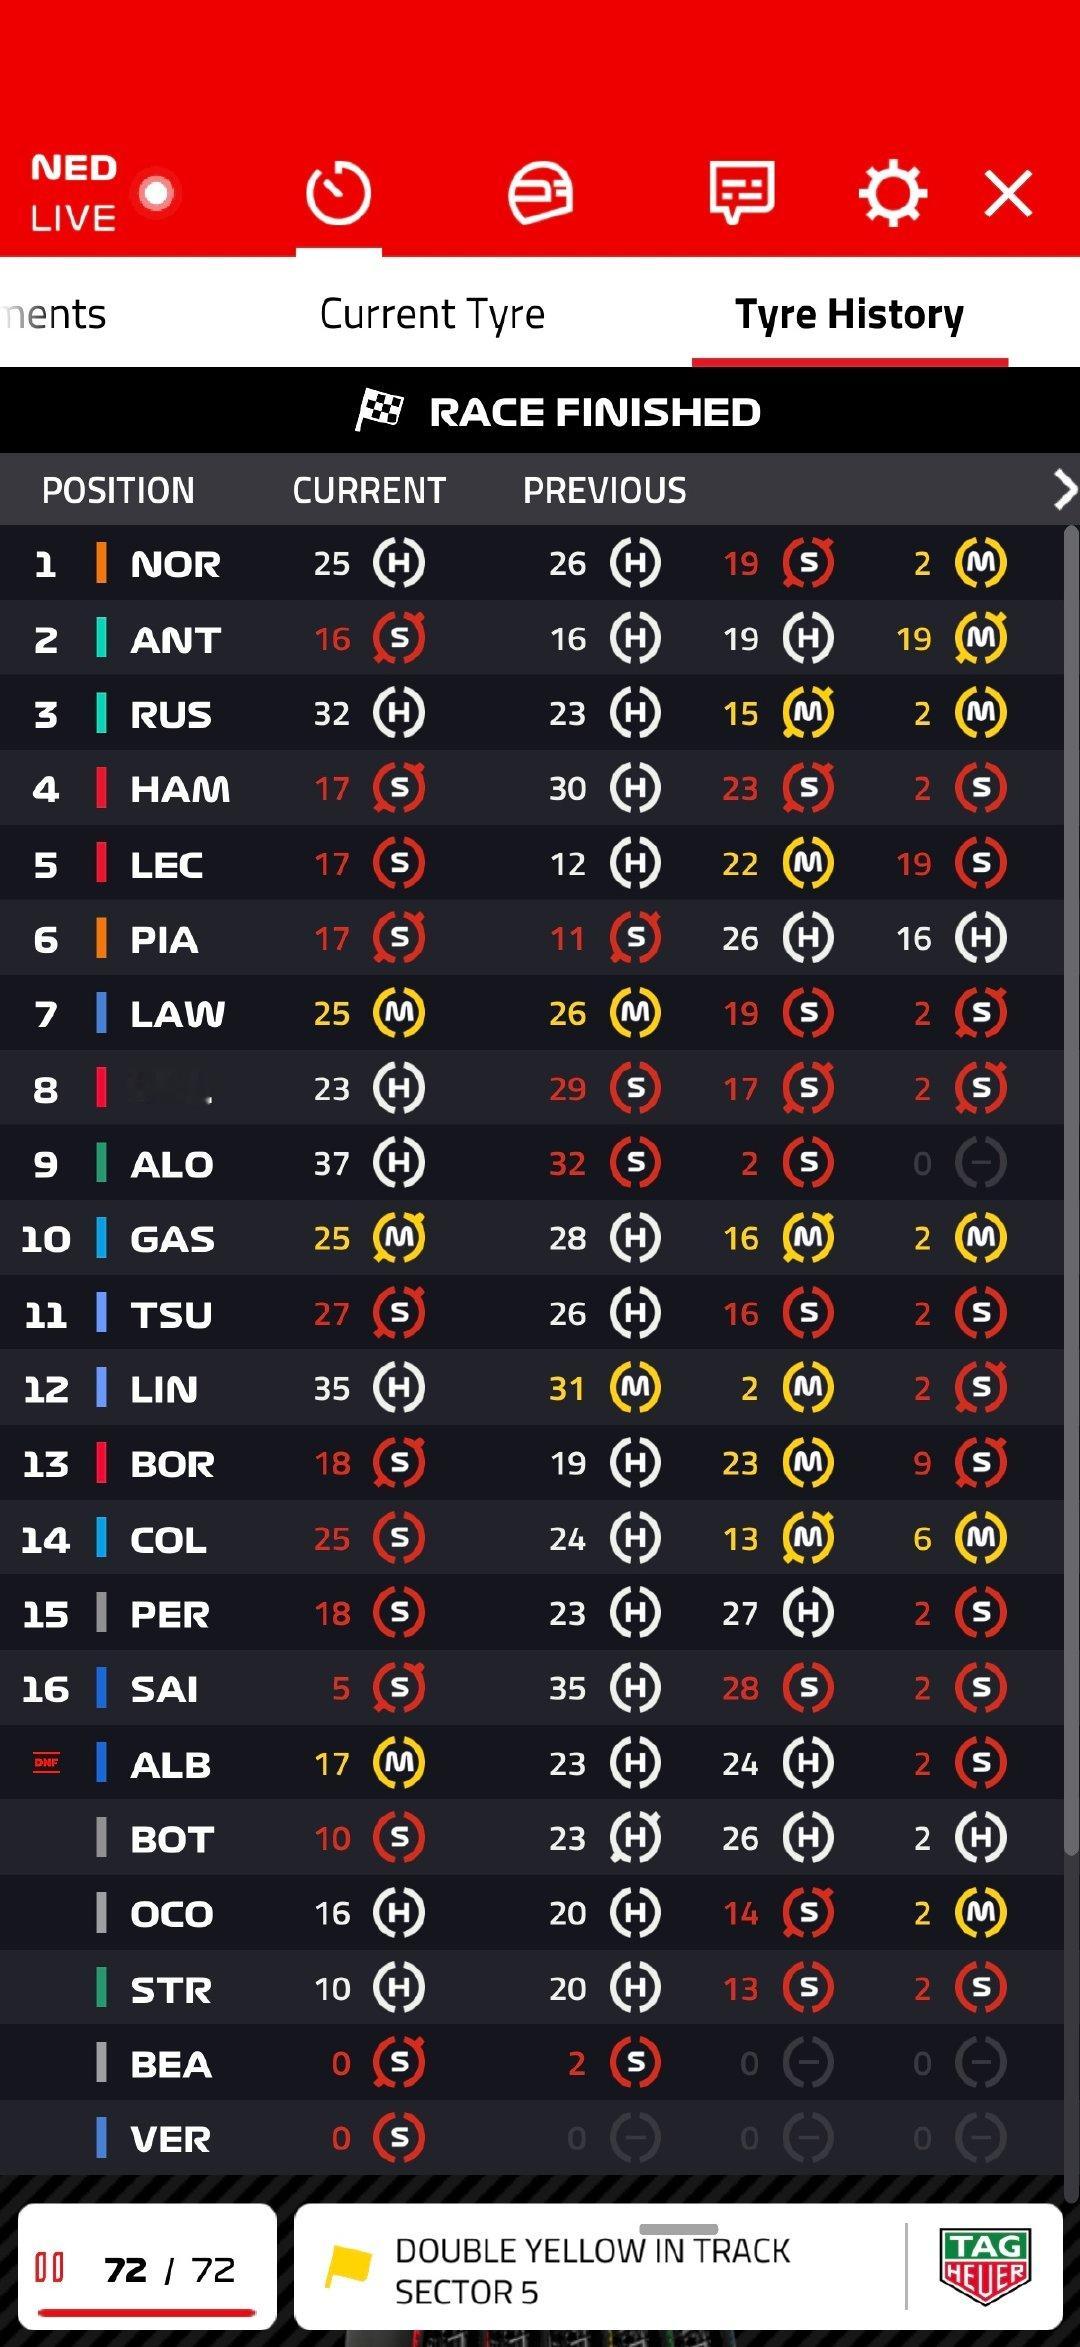Tap NOR's current hard tyre icon
The image size is (1080, 2347).
pyautogui.click(x=399, y=563)
